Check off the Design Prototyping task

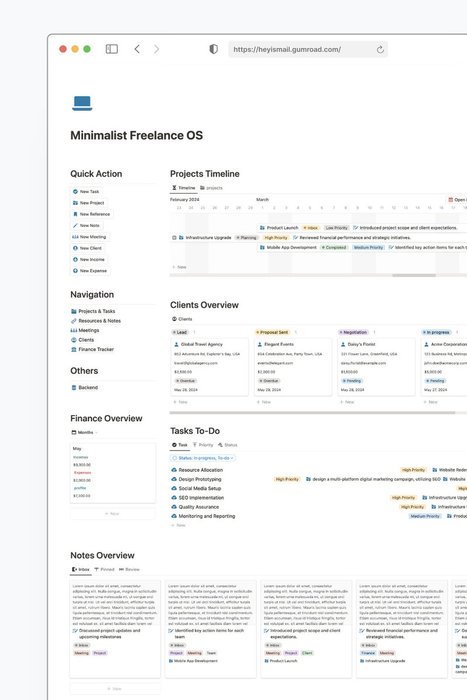[174, 479]
